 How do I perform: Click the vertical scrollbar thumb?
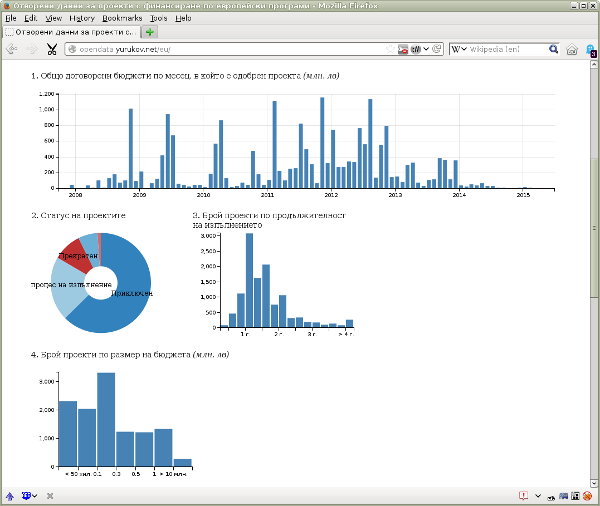(594, 228)
